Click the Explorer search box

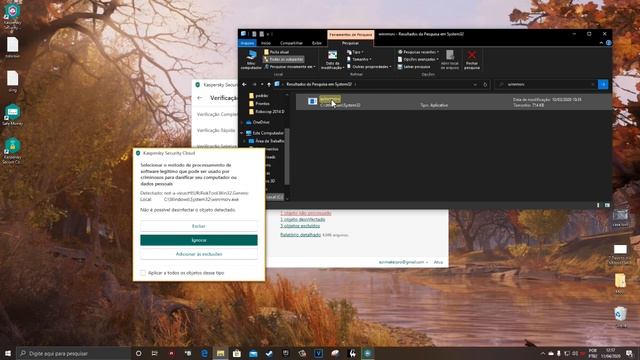point(546,84)
